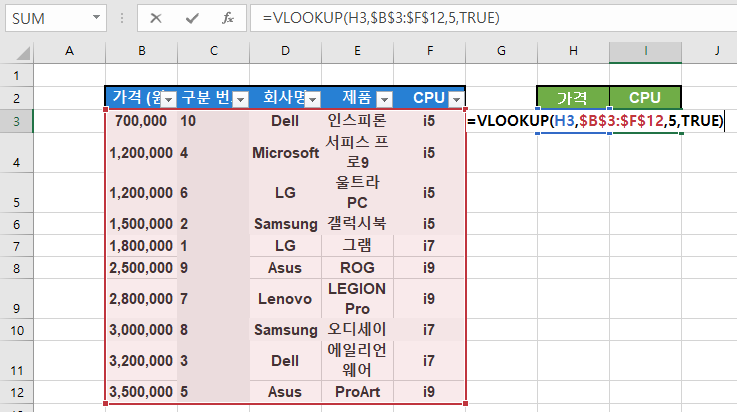This screenshot has width=737, height=412.
Task: Open filter dropdown for 제품 column
Action: click(x=384, y=99)
